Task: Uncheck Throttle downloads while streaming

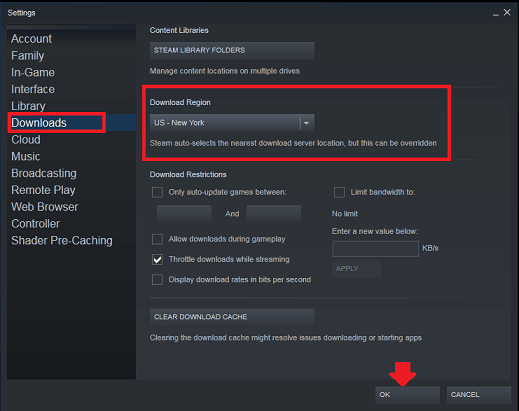Action: 157,259
